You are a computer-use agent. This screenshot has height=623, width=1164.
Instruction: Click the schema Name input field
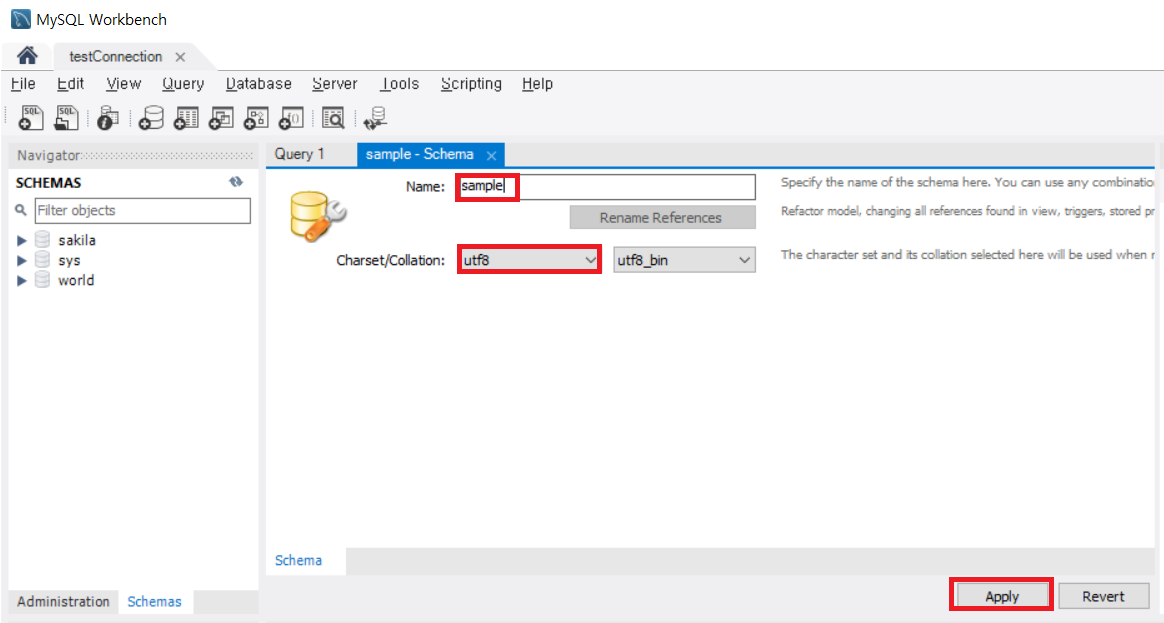pyautogui.click(x=606, y=186)
